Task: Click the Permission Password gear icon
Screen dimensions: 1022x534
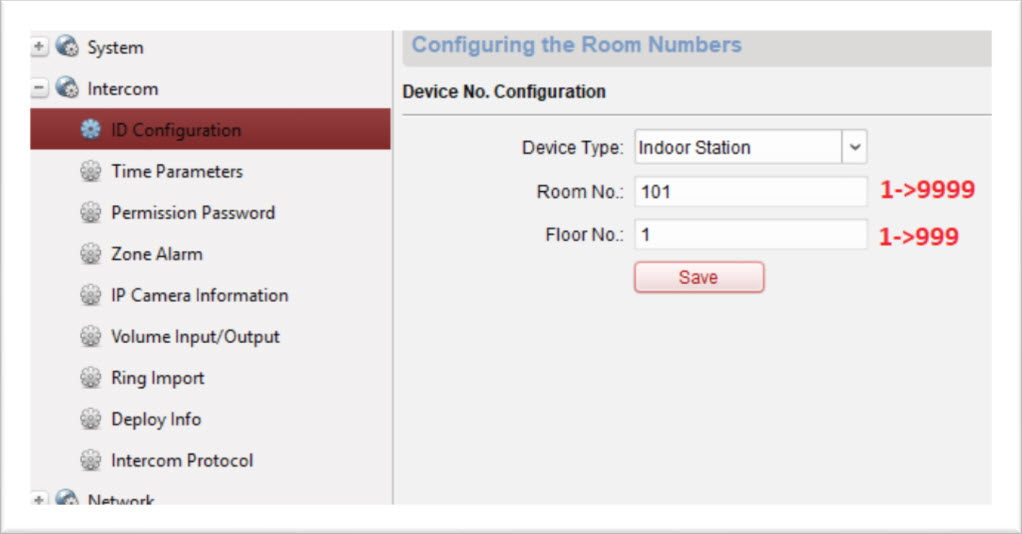Action: tap(91, 213)
